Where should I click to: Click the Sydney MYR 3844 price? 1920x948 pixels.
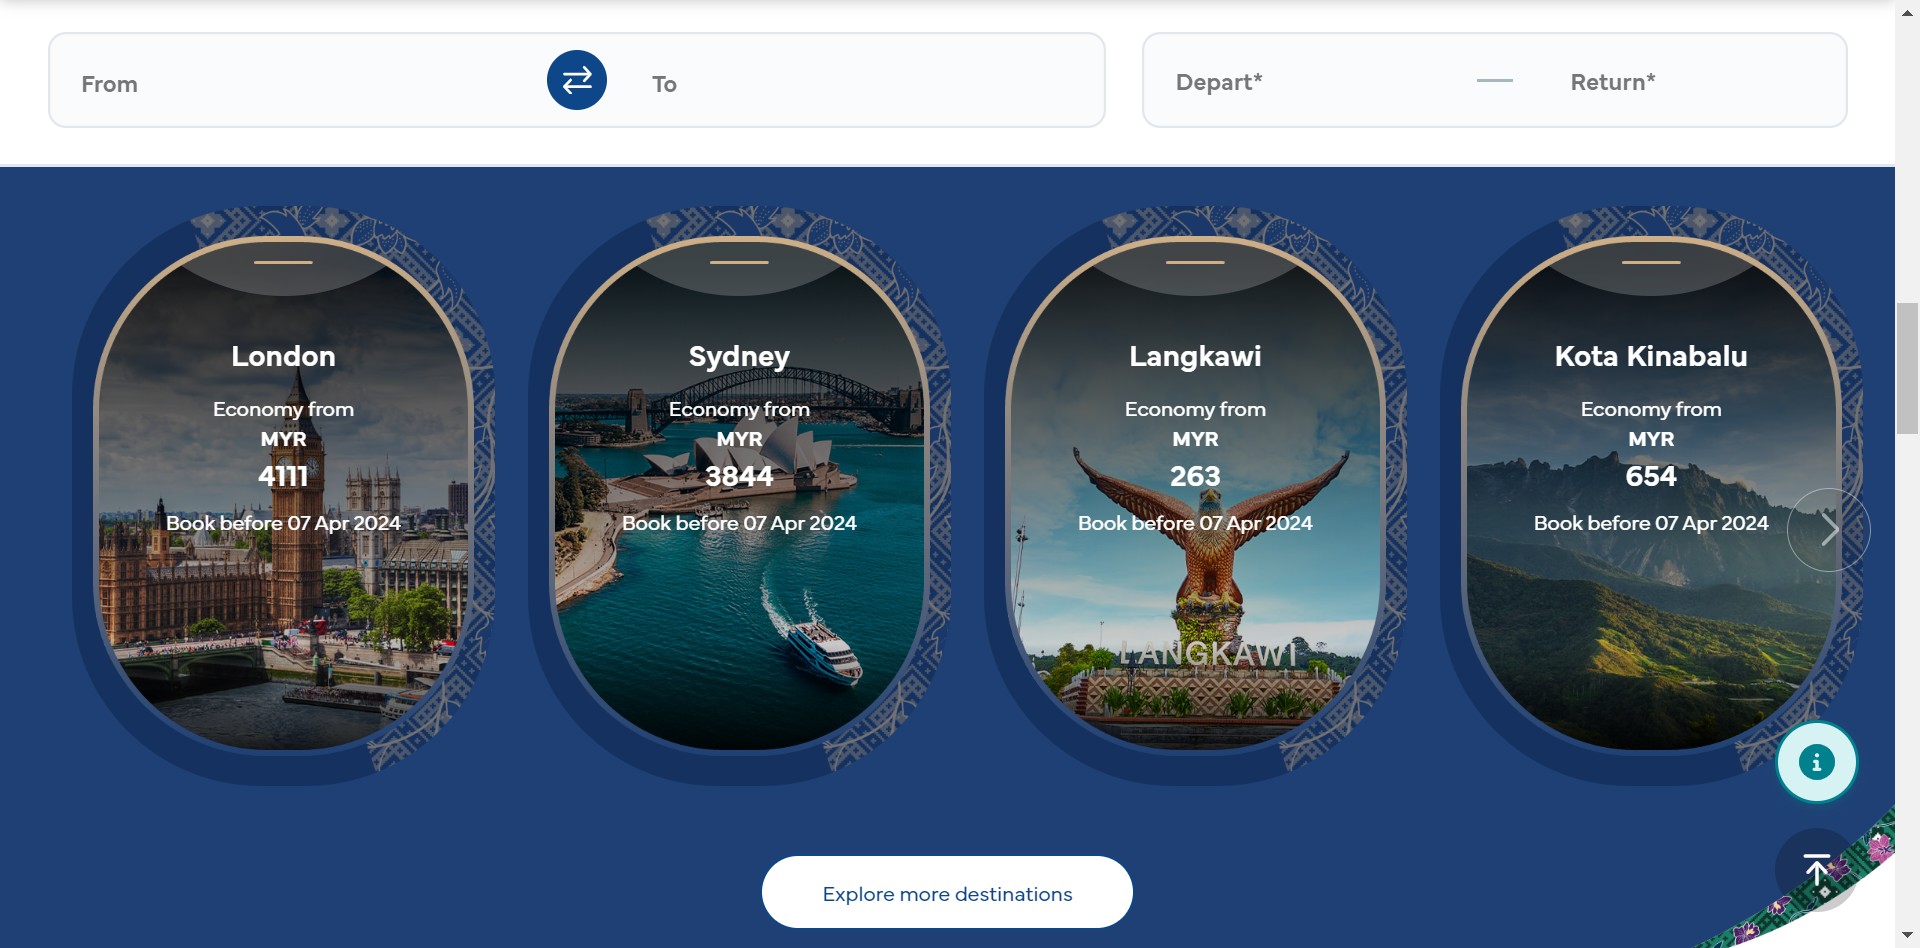coord(739,459)
